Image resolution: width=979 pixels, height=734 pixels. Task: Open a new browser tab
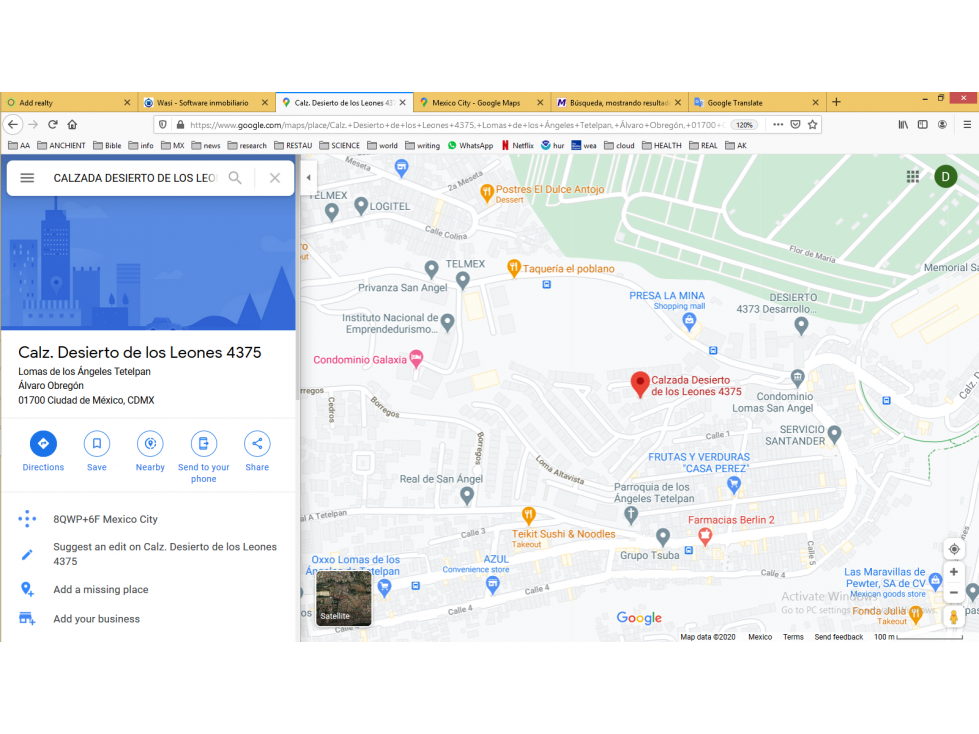pos(836,102)
